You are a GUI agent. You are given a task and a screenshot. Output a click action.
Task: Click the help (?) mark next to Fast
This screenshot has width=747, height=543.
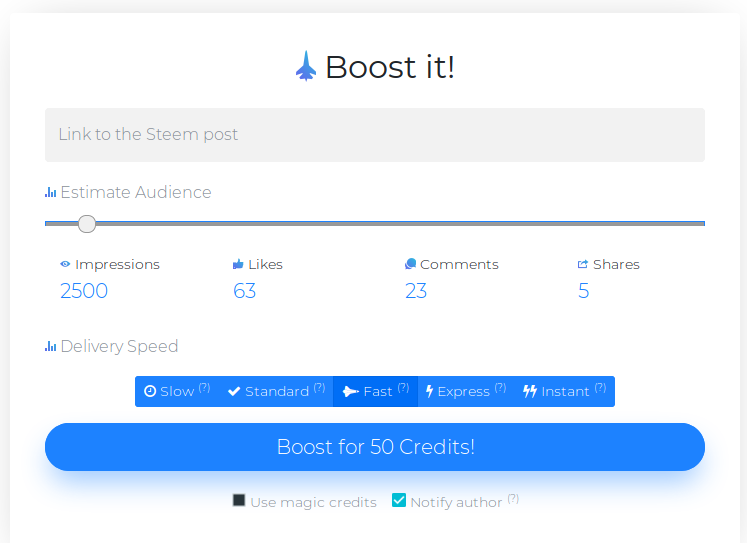404,388
